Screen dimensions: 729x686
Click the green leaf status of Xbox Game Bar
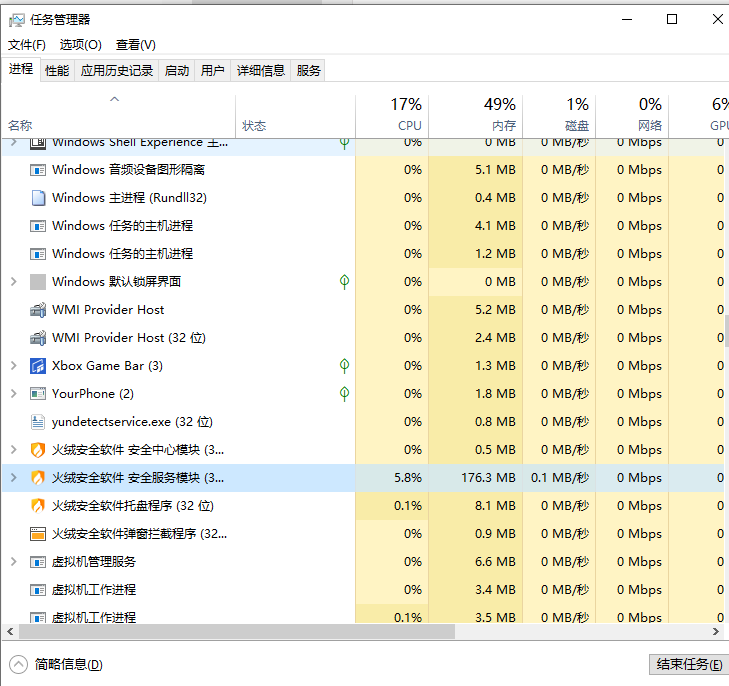[x=344, y=366]
